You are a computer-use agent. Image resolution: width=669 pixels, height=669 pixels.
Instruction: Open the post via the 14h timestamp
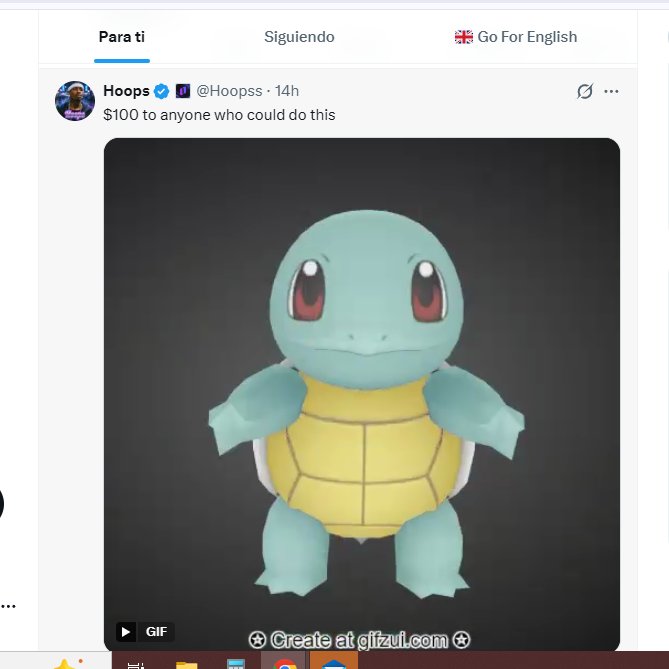click(287, 91)
